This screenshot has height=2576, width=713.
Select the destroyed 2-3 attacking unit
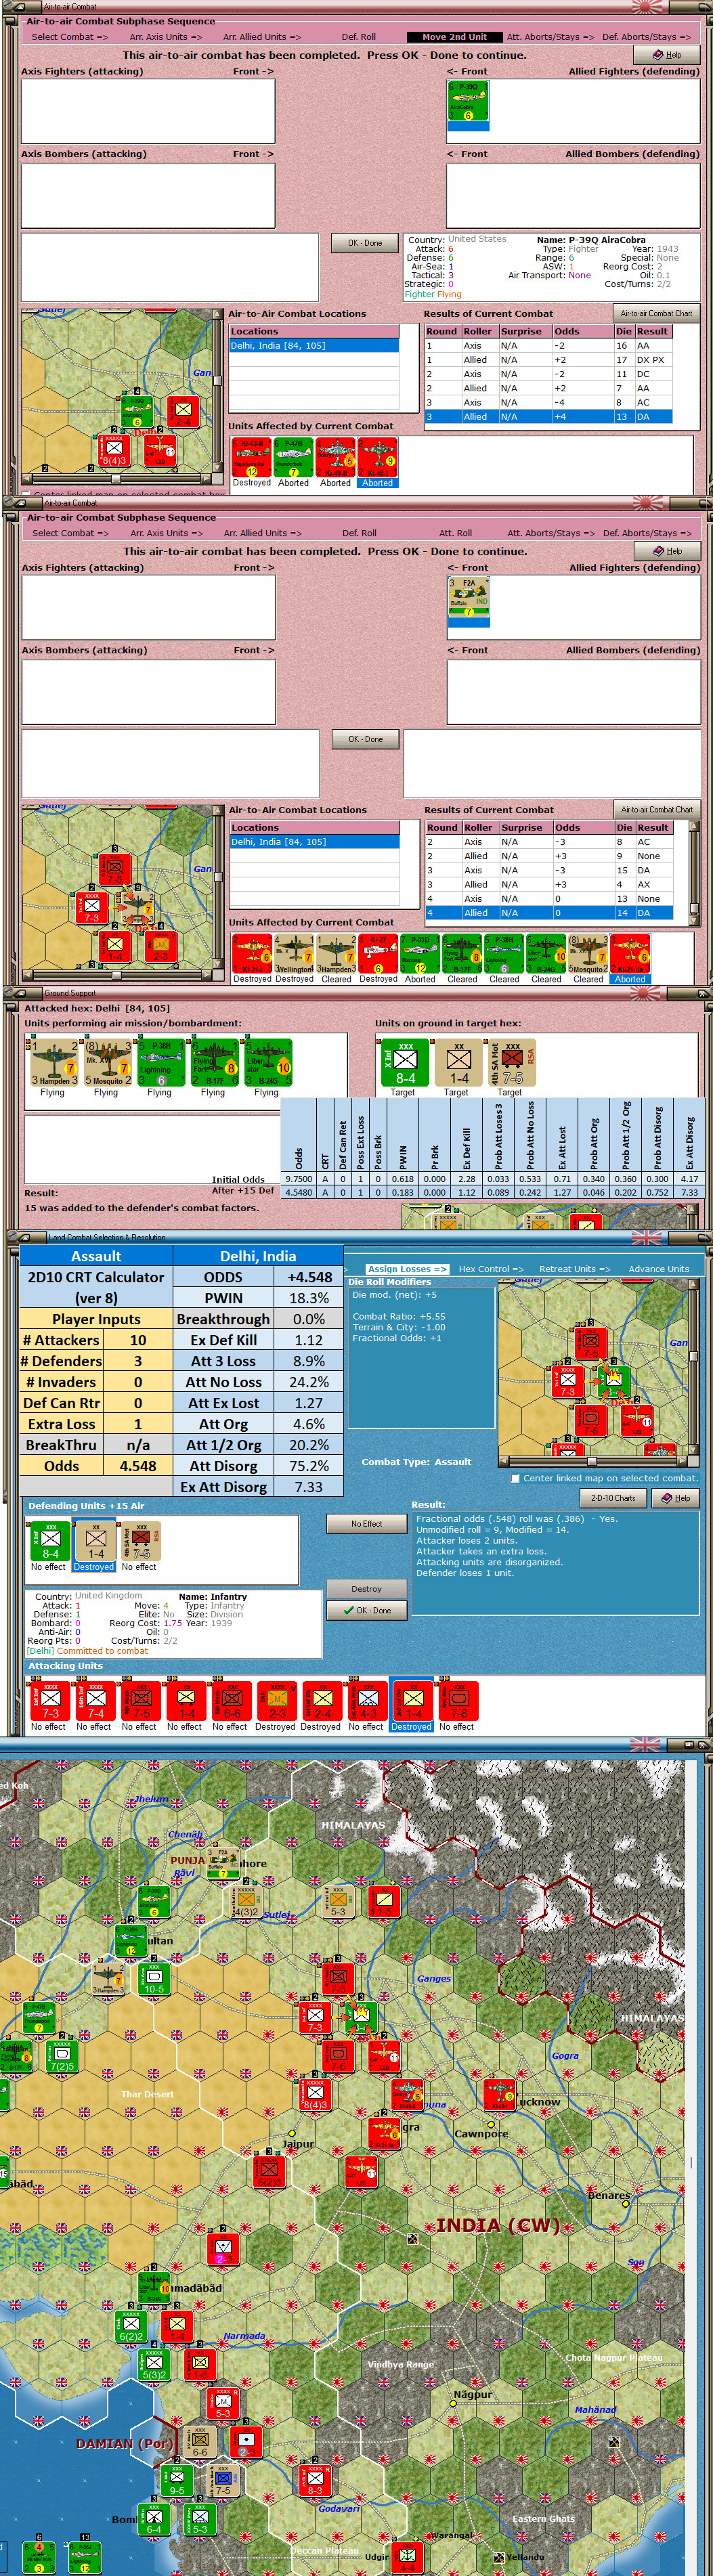click(276, 1701)
